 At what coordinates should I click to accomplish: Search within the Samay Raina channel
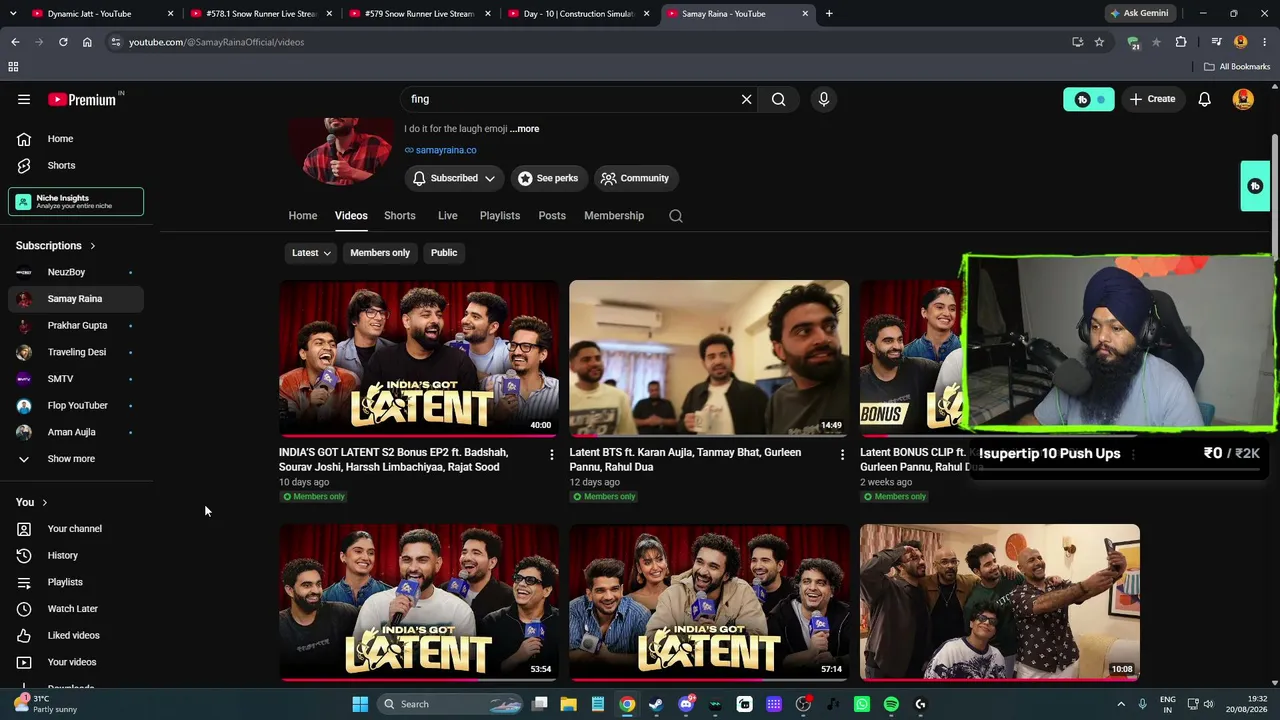(x=676, y=216)
